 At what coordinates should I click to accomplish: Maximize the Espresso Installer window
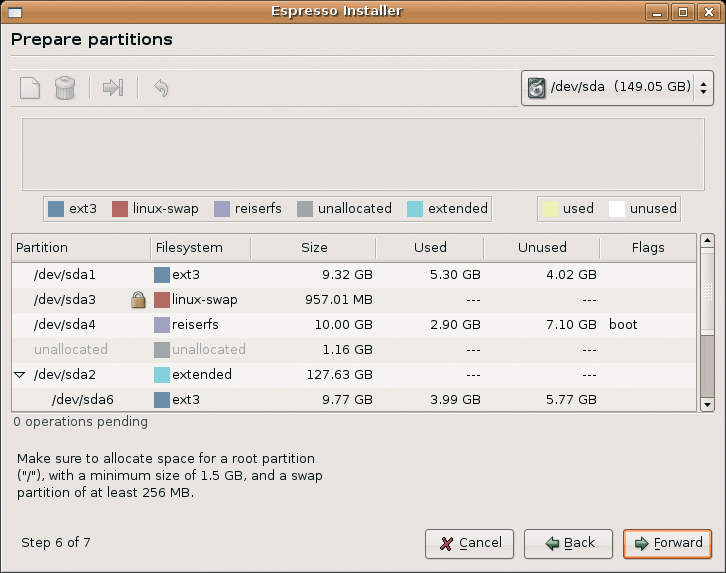click(x=682, y=12)
